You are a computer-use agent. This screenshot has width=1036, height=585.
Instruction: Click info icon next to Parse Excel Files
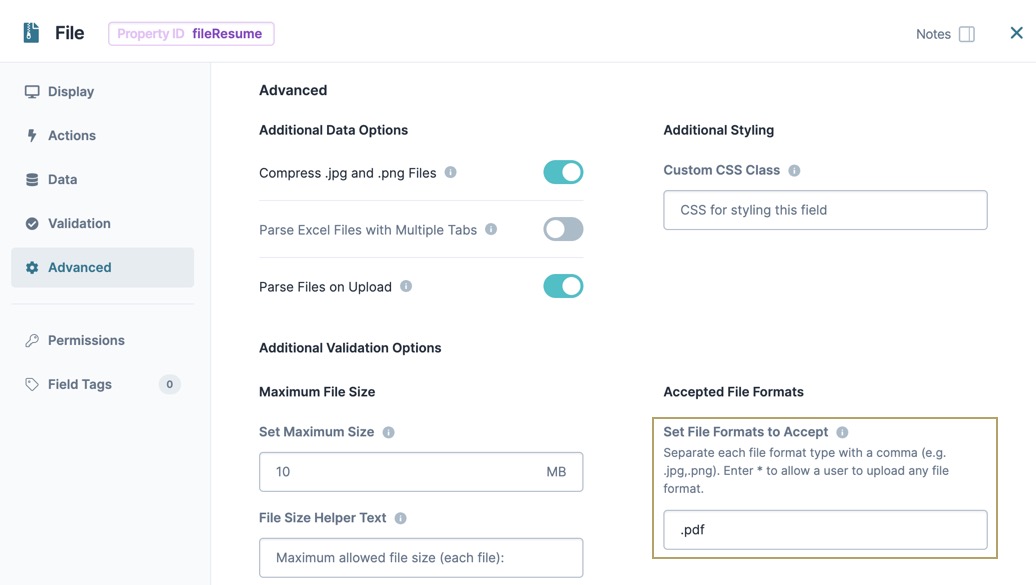coord(491,229)
